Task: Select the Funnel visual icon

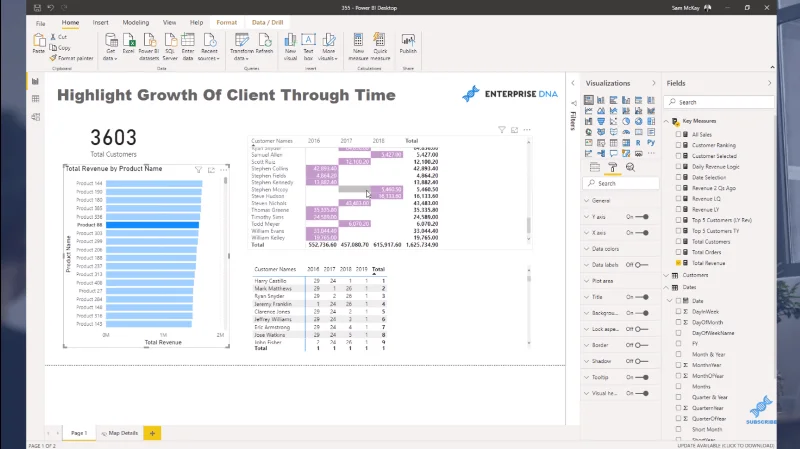Action: (x=601, y=121)
